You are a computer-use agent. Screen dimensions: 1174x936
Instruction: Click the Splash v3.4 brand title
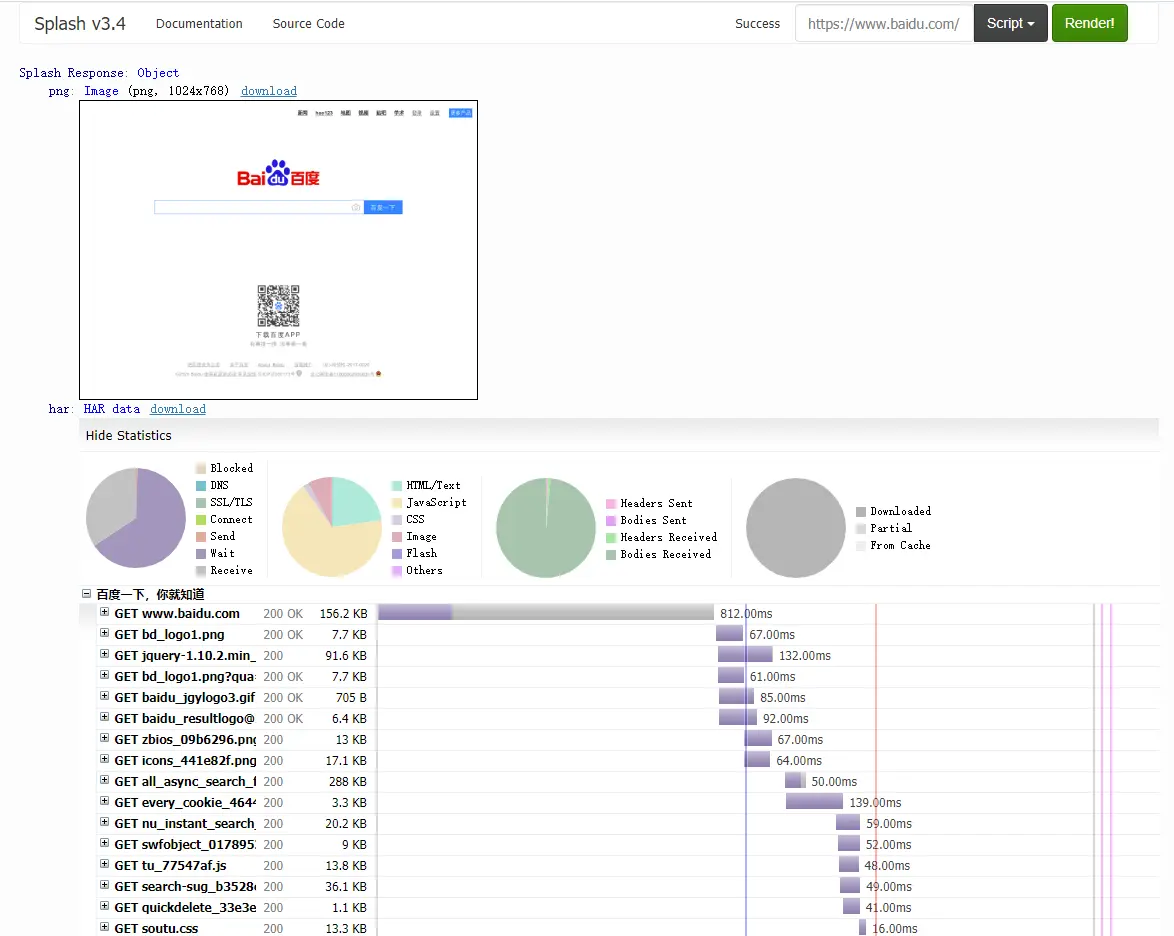pos(80,23)
